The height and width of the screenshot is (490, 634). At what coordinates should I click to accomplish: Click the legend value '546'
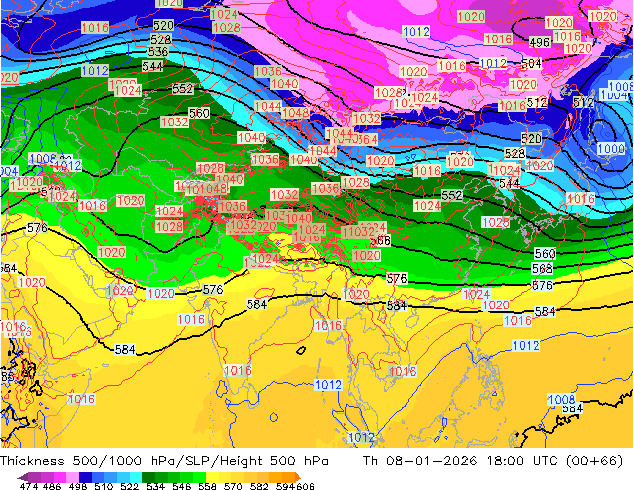[x=182, y=486]
